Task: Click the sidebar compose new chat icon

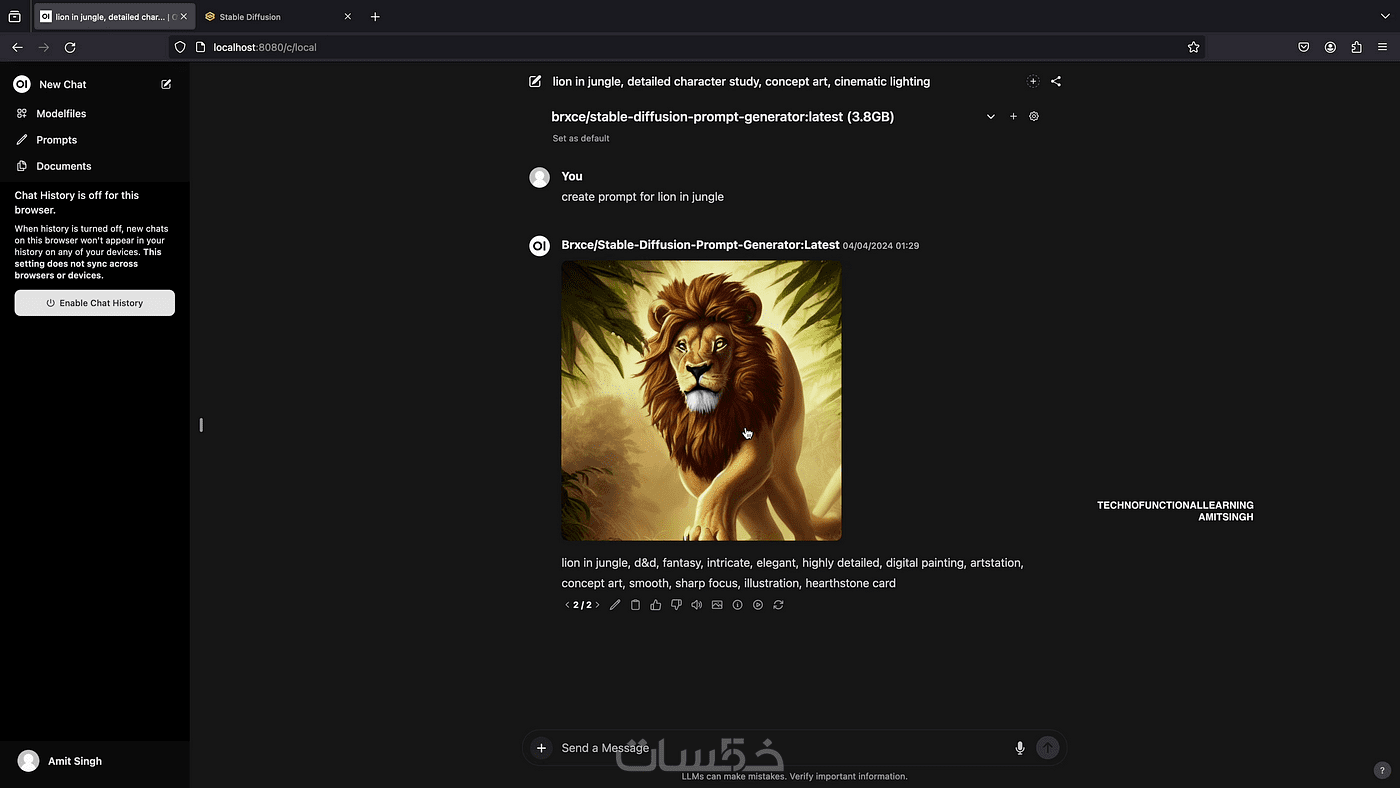Action: [x=166, y=84]
